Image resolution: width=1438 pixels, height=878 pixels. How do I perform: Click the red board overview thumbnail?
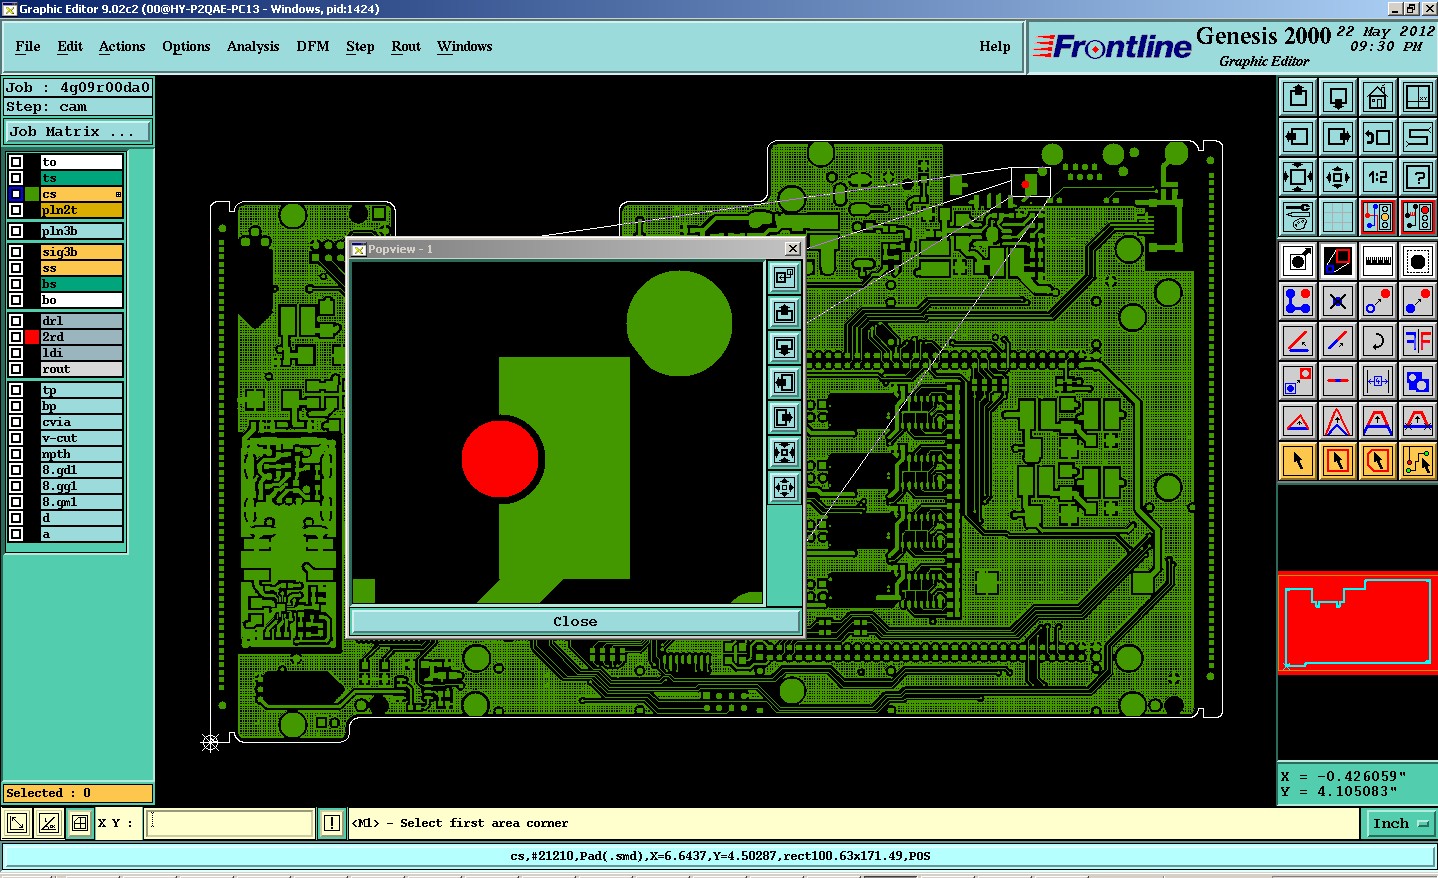[x=1358, y=622]
